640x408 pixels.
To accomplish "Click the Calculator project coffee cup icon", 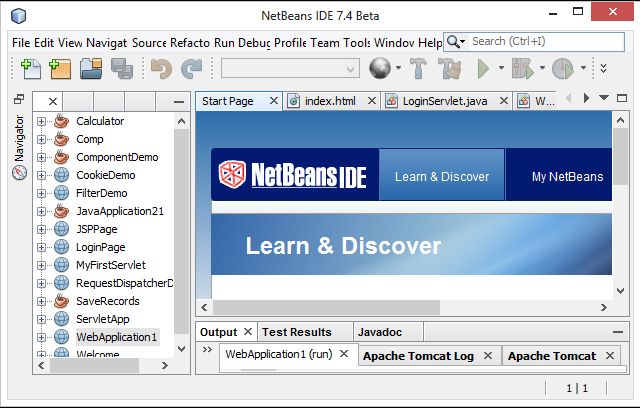I will (62, 121).
